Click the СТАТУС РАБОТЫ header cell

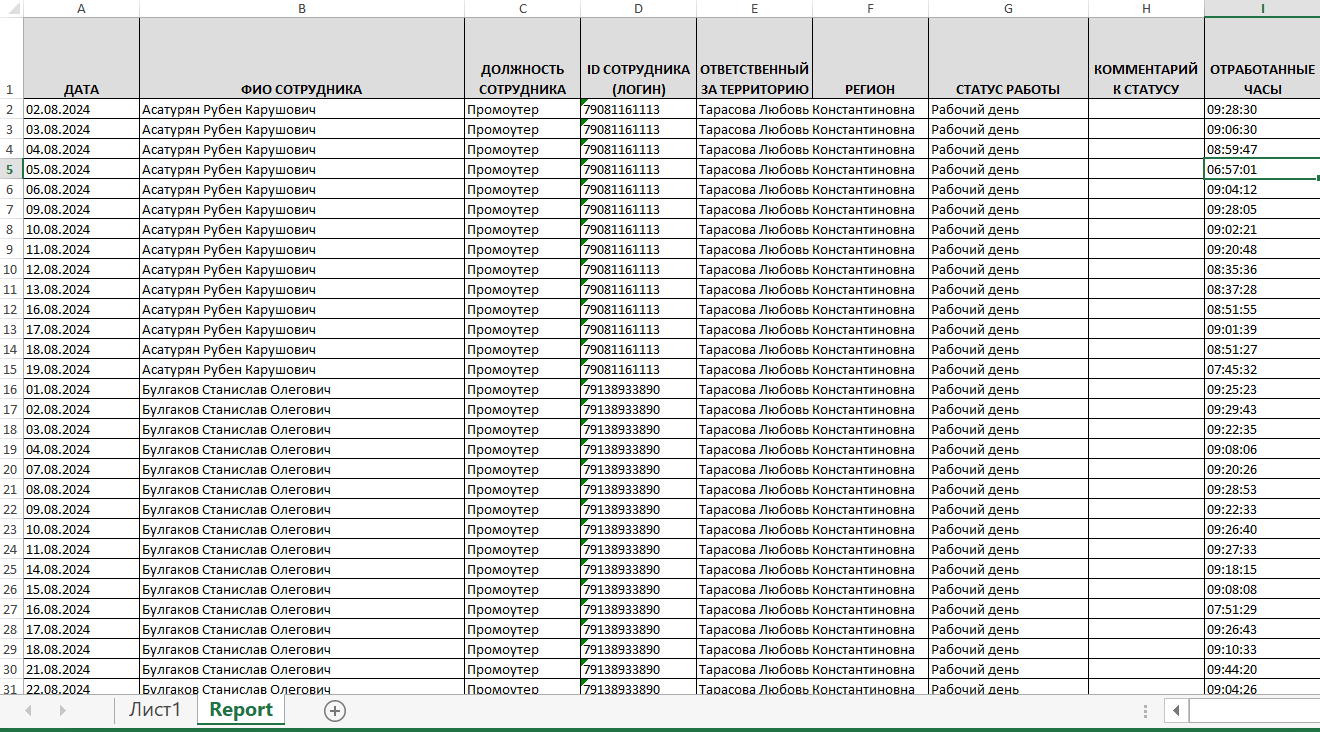pos(1008,58)
